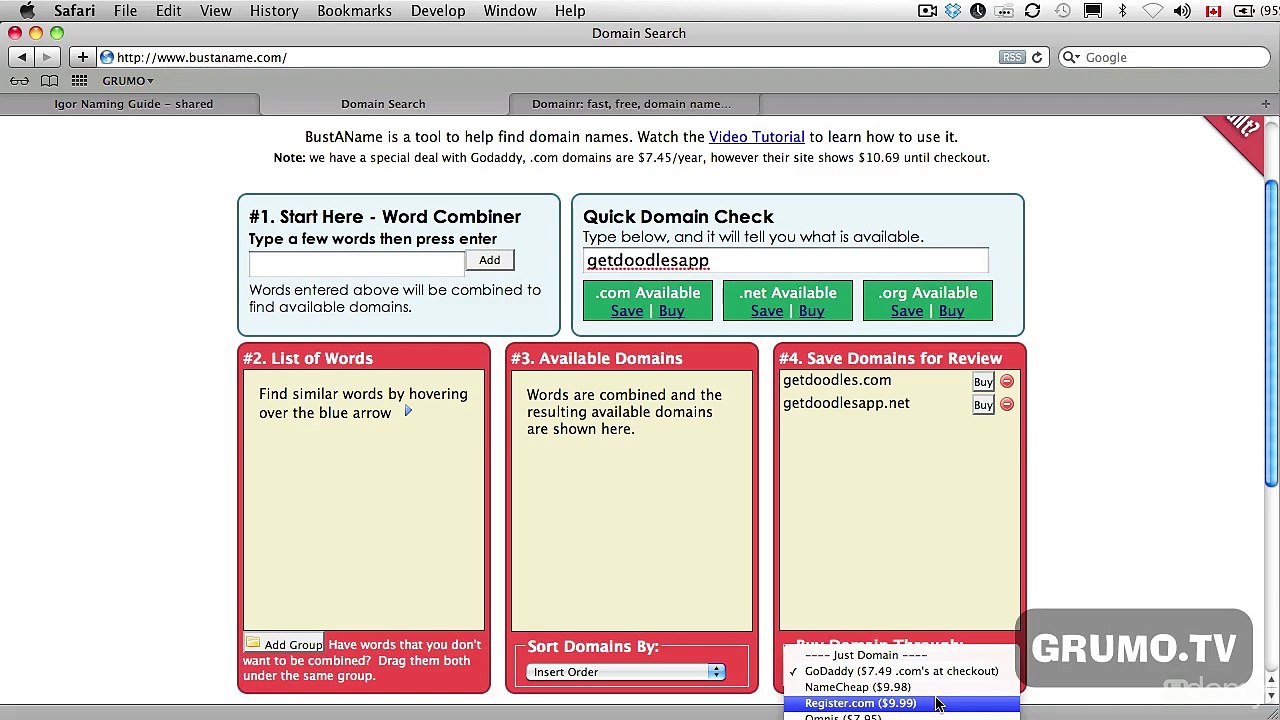Open the Develop menu
The width and height of the screenshot is (1280, 720).
pos(438,11)
